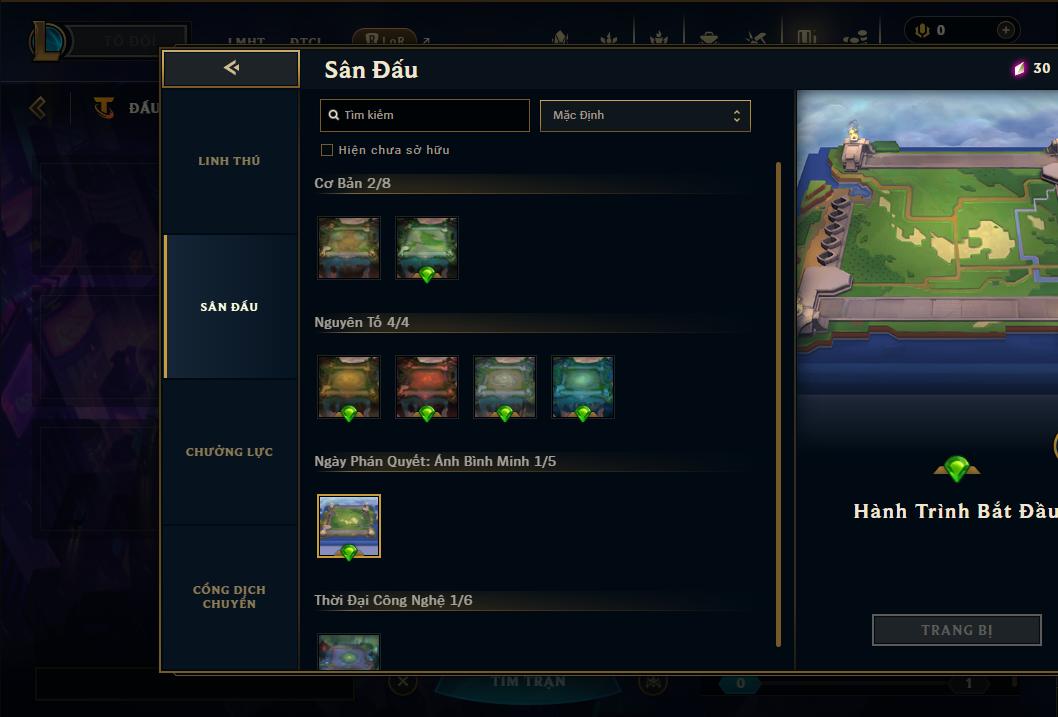Click the search magnifier icon

[x=333, y=115]
